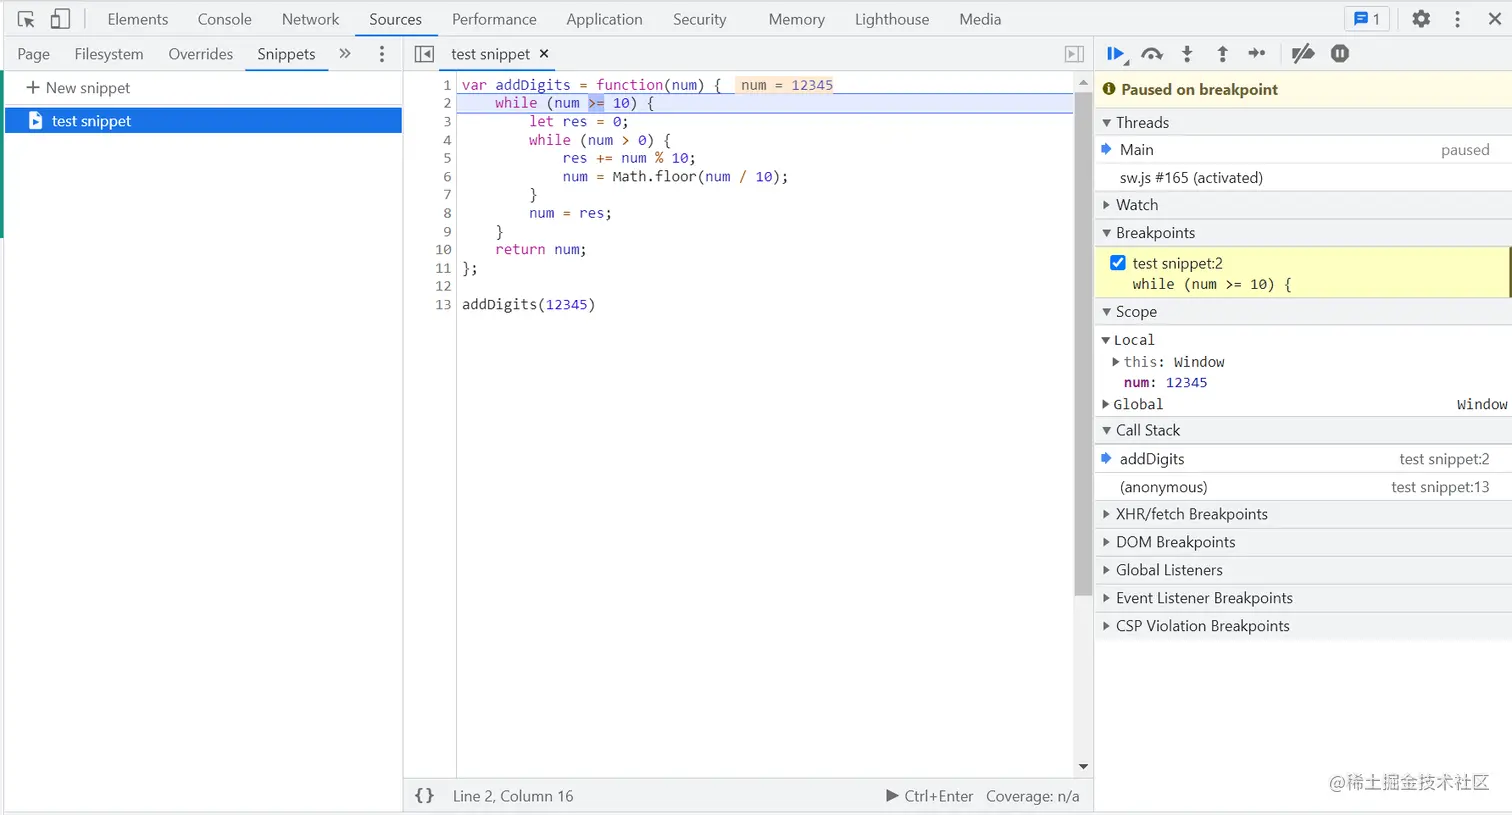
Task: Step into next function call
Action: tap(1187, 54)
